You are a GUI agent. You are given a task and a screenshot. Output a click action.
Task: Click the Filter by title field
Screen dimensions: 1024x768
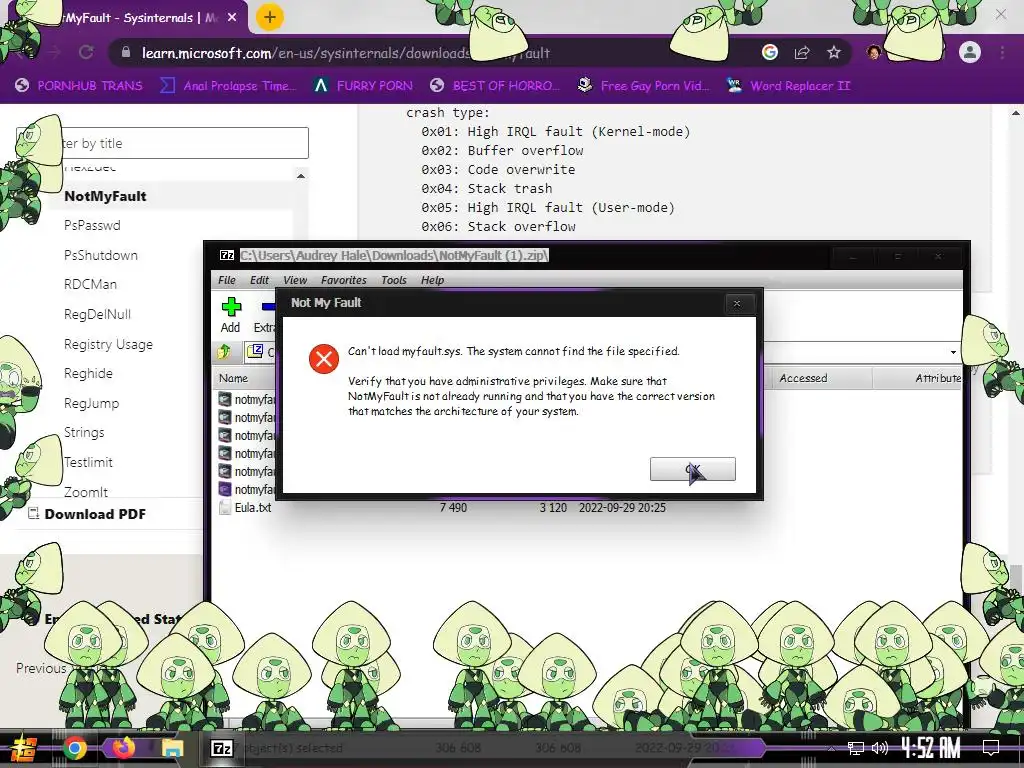pyautogui.click(x=162, y=143)
